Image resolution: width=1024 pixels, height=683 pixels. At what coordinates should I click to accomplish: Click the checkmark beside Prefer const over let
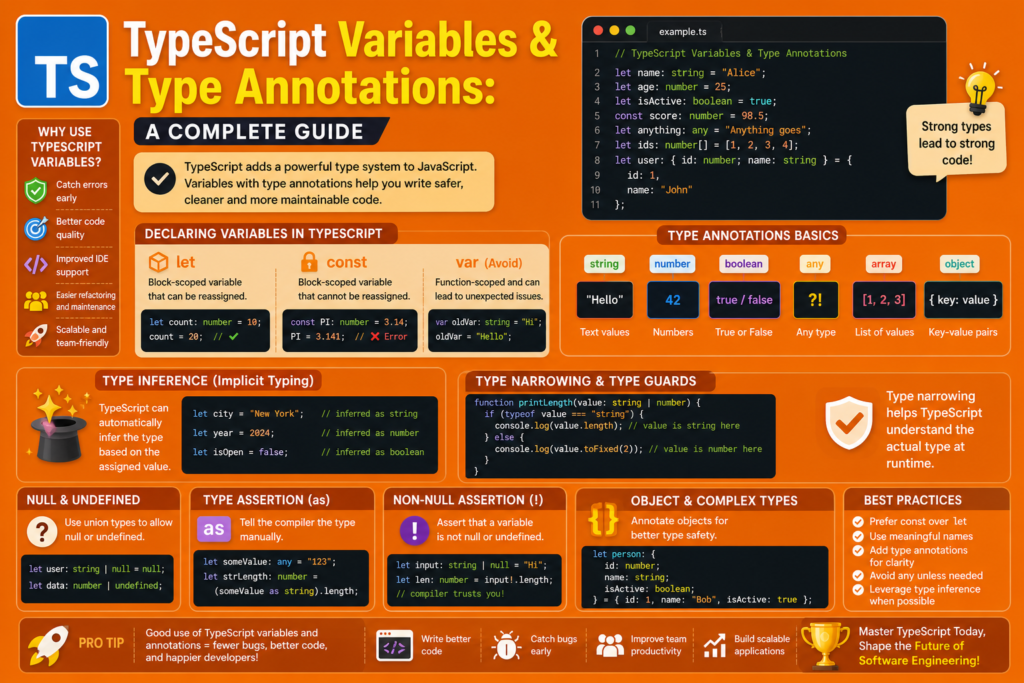coord(858,521)
